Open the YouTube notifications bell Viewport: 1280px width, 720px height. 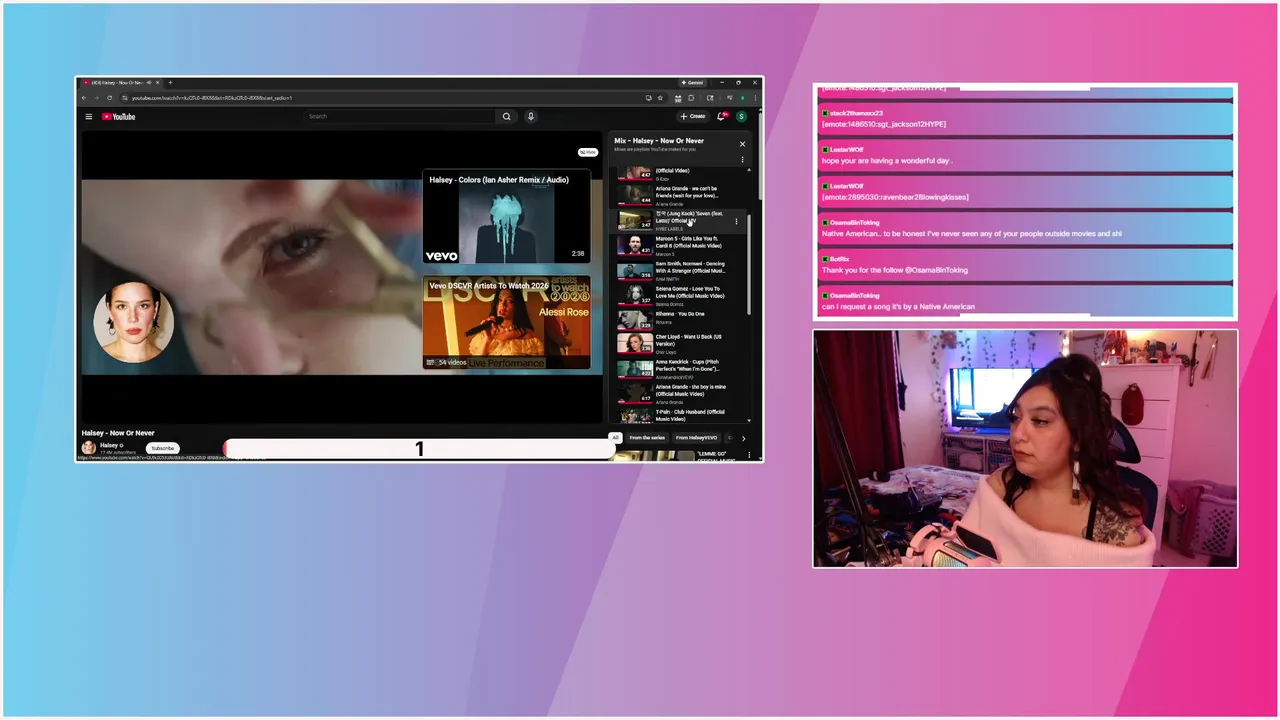[722, 116]
